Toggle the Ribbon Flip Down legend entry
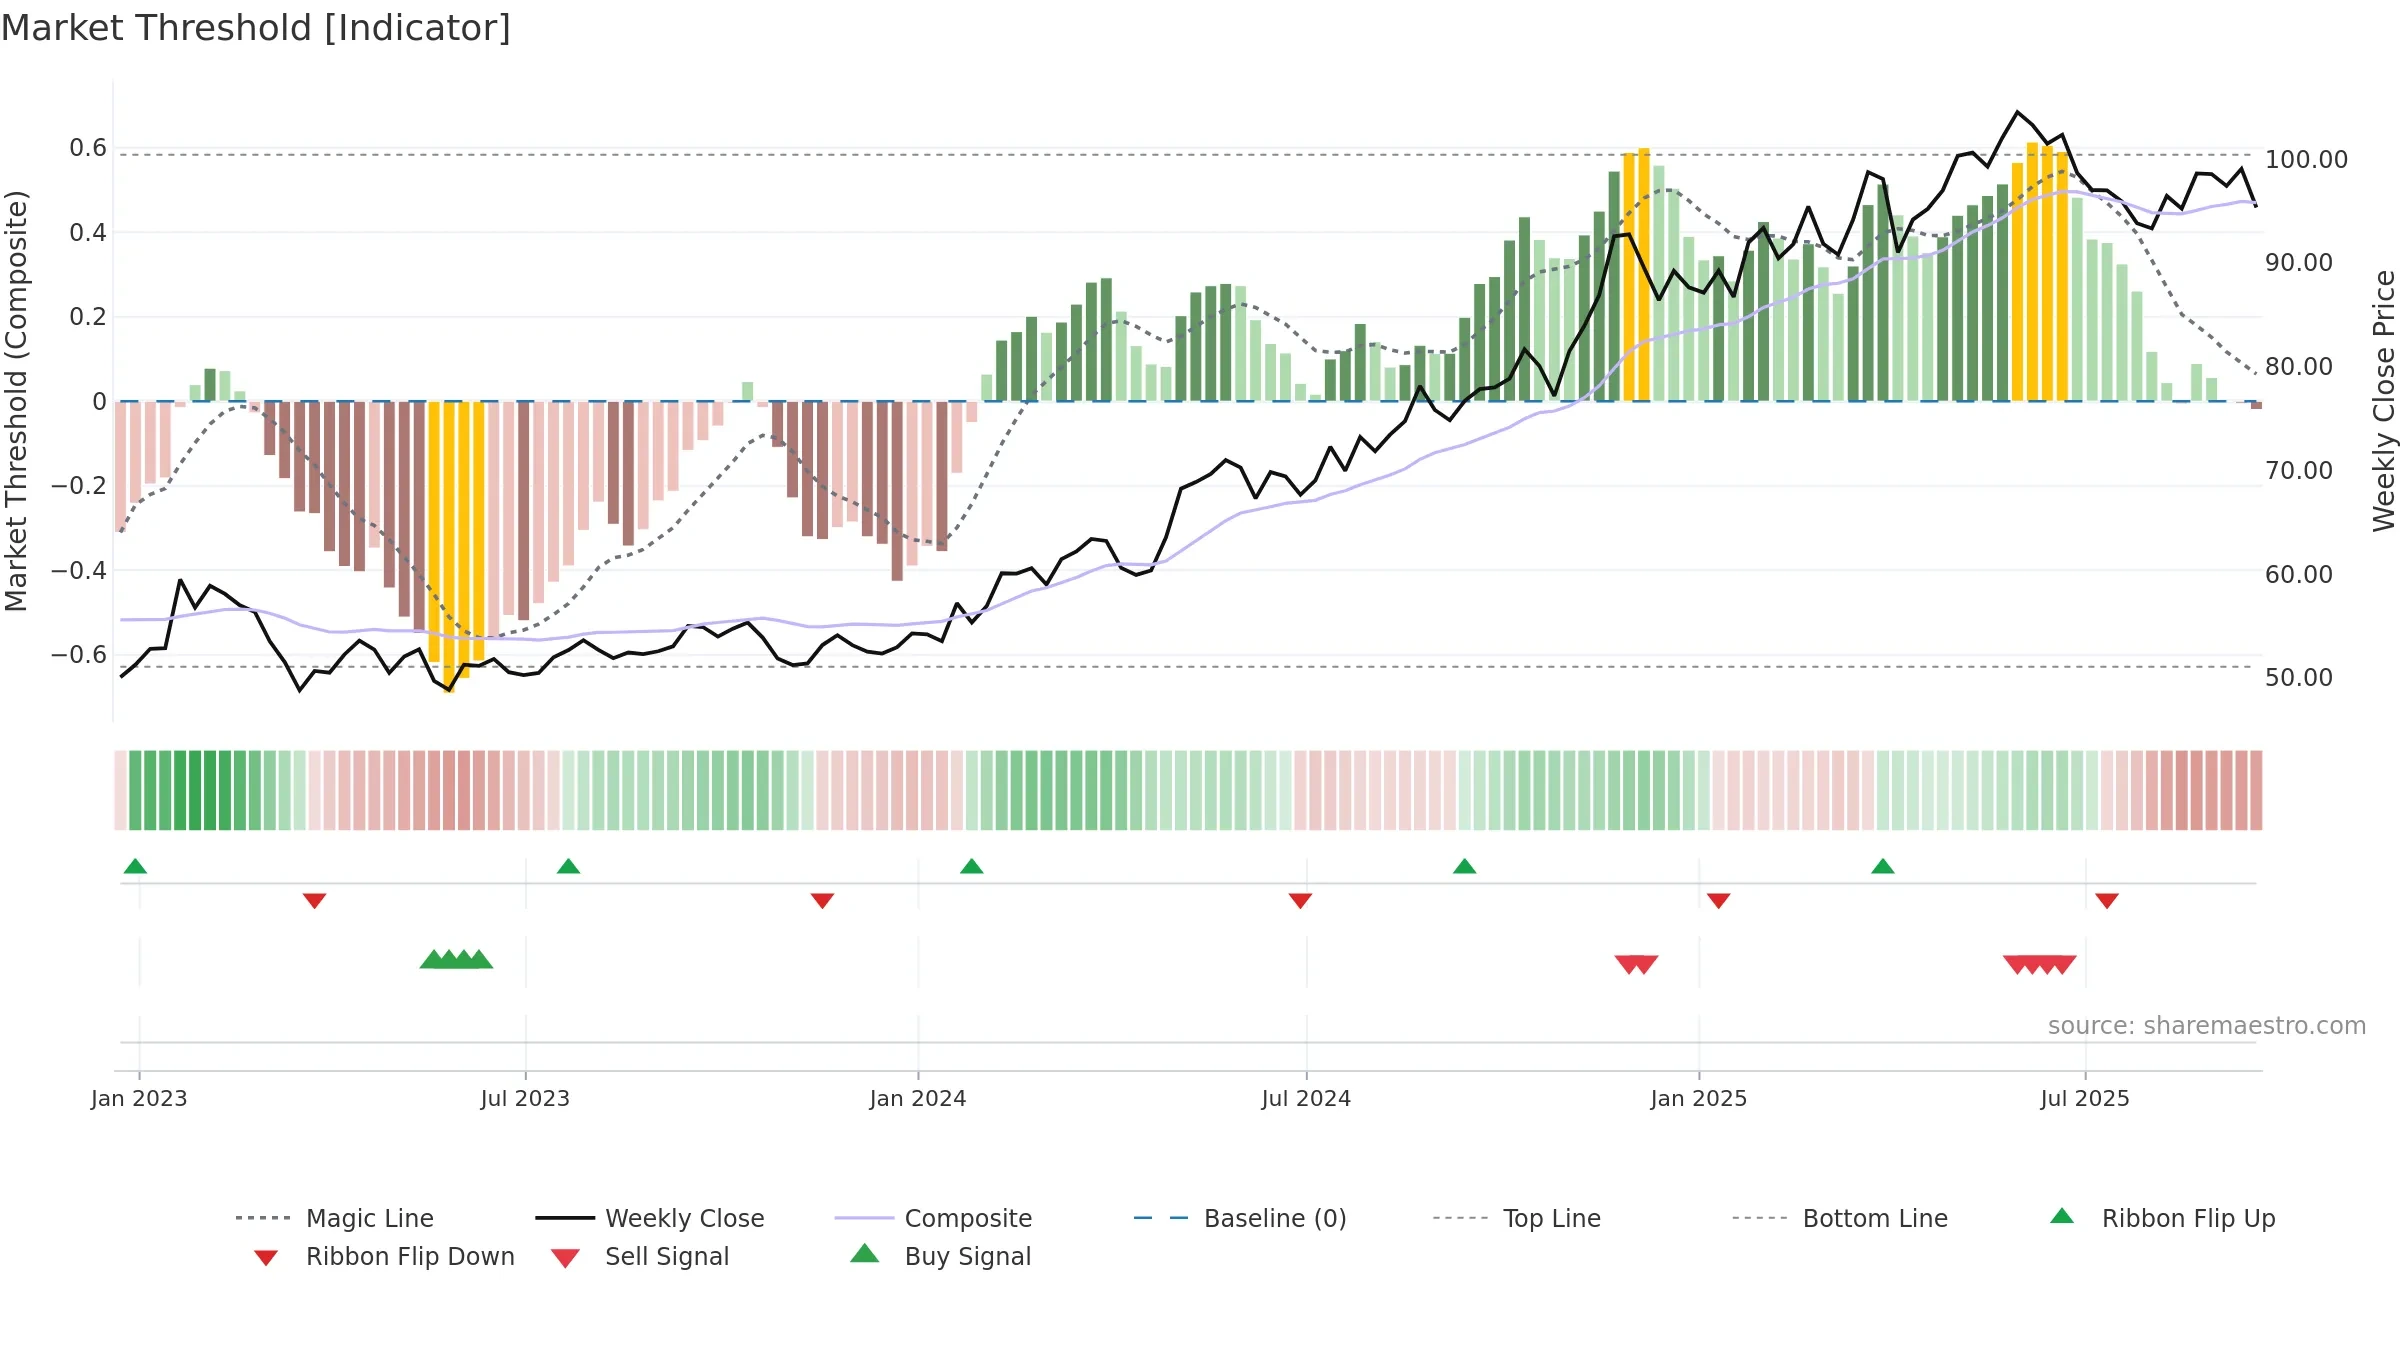The image size is (2400, 1350). (384, 1256)
